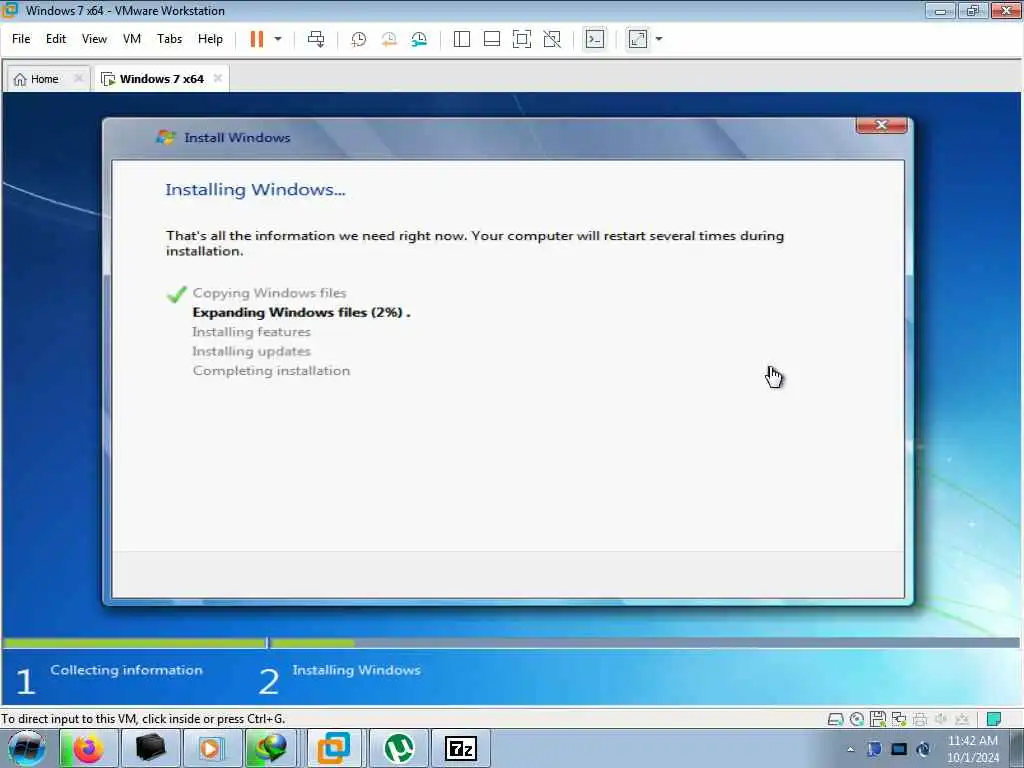Open the Edit menu

[x=56, y=39]
